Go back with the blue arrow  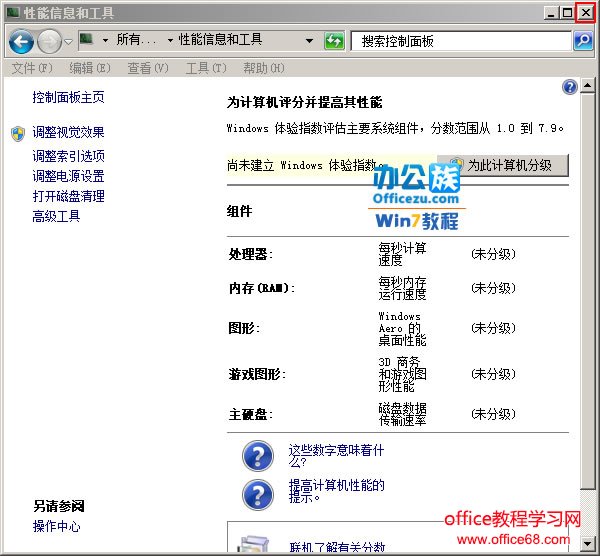(x=21, y=41)
